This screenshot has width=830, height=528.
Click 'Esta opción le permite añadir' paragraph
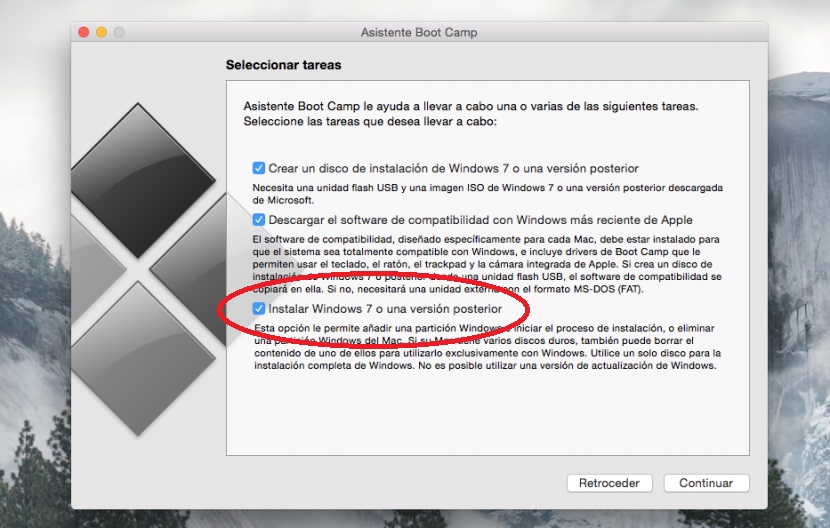point(487,347)
